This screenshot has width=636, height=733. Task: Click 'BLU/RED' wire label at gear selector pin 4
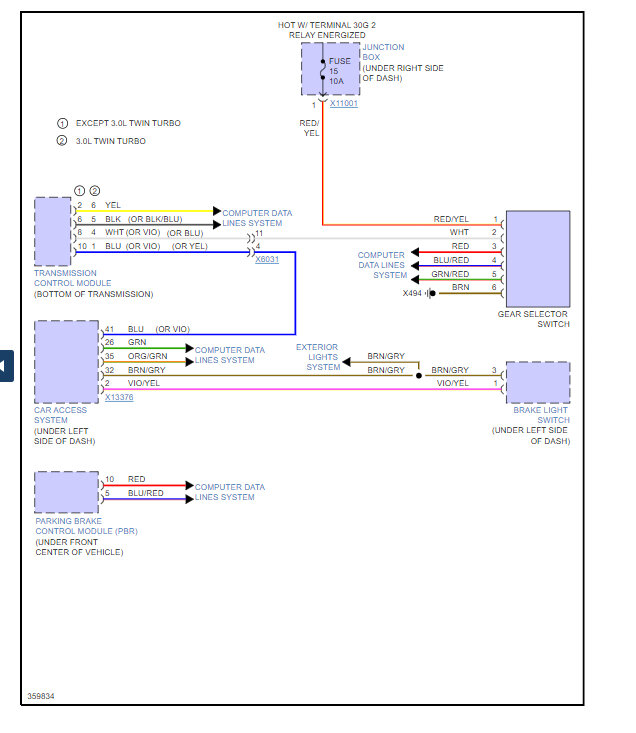(x=451, y=260)
